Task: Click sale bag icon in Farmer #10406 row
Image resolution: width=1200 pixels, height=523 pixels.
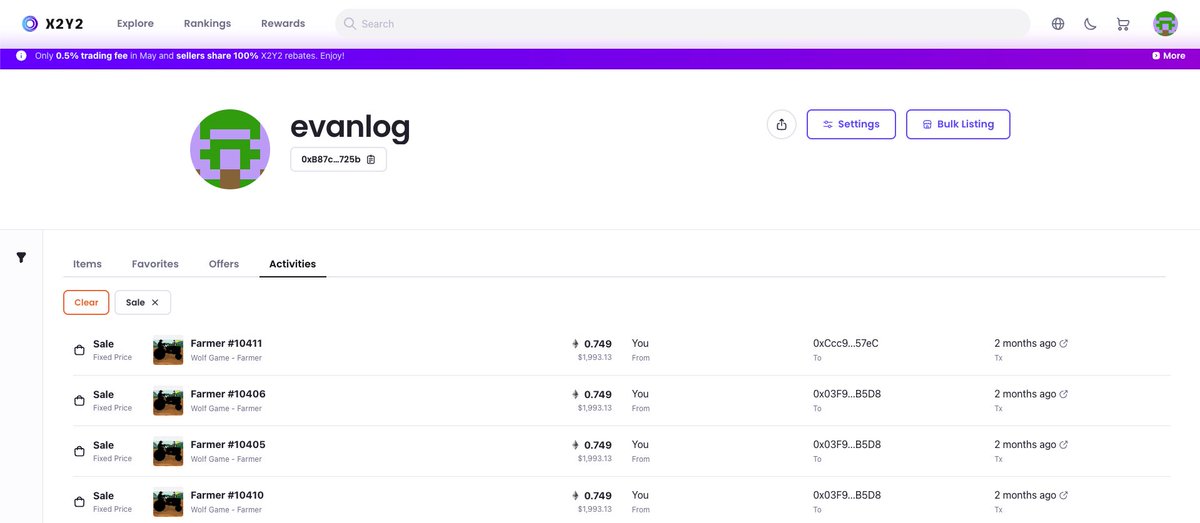Action: click(79, 401)
